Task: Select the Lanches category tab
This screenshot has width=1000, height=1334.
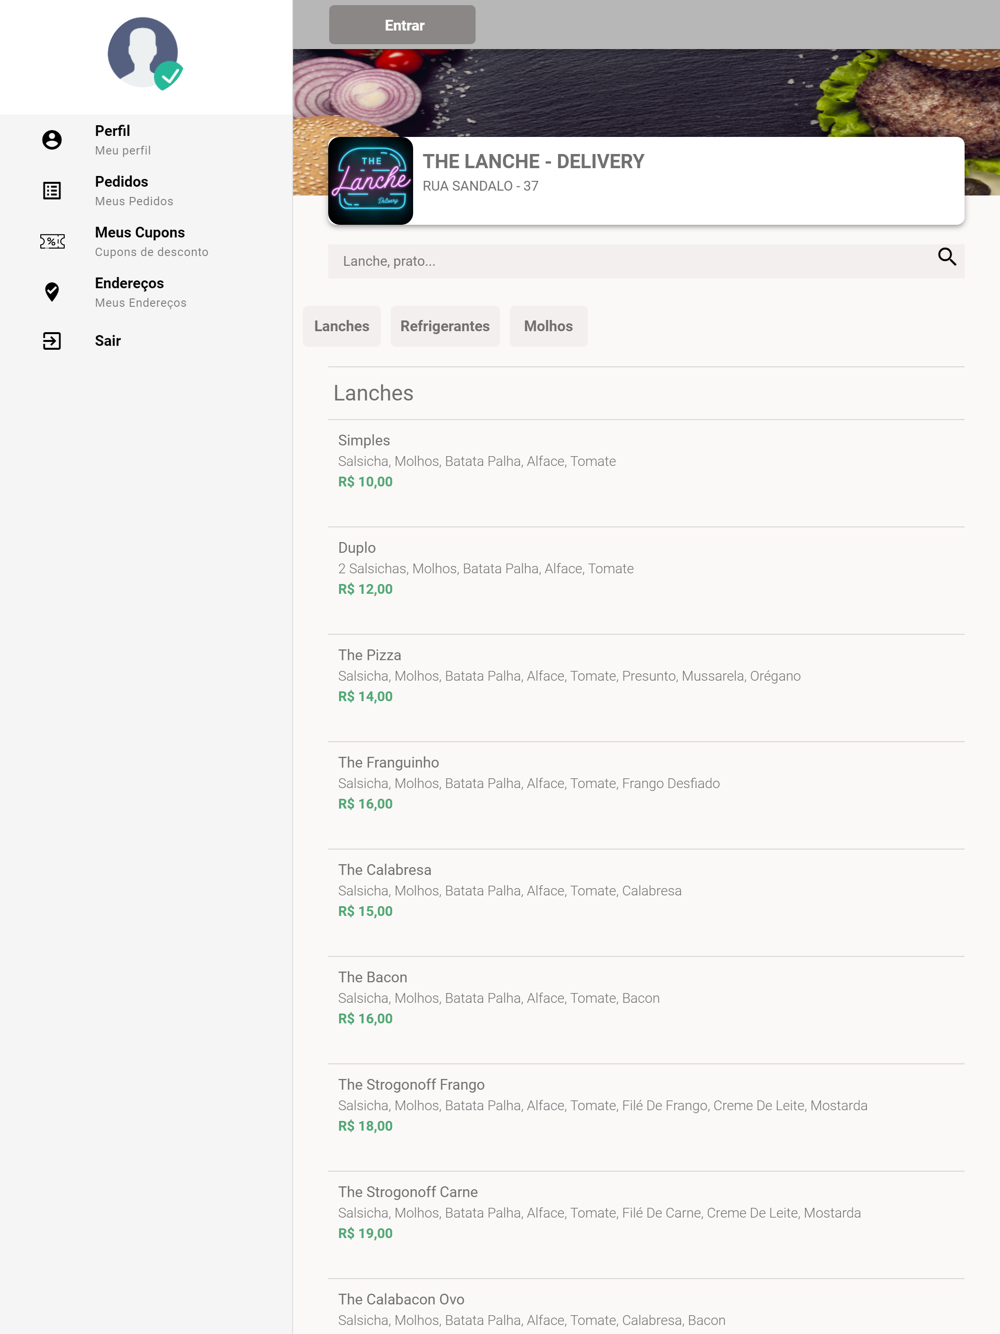Action: tap(342, 326)
